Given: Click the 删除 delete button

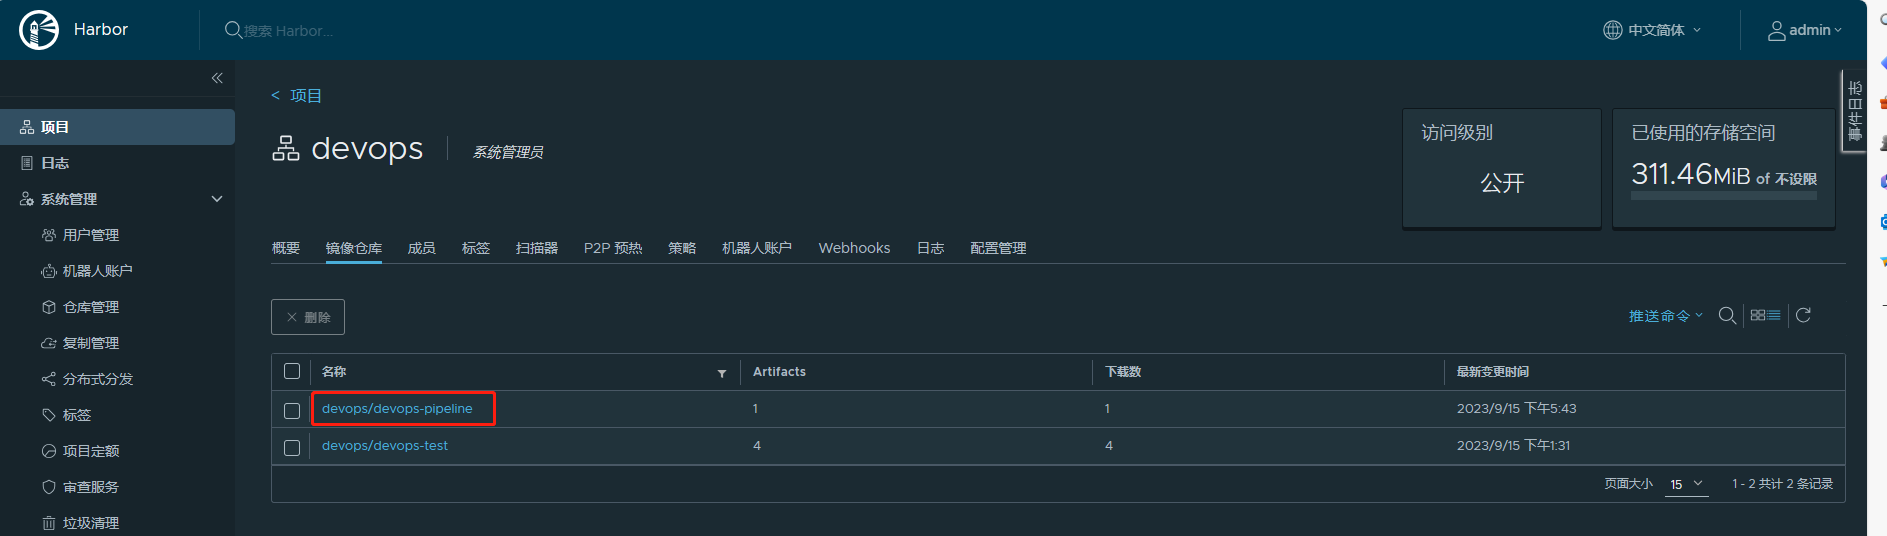Looking at the screenshot, I should [308, 317].
